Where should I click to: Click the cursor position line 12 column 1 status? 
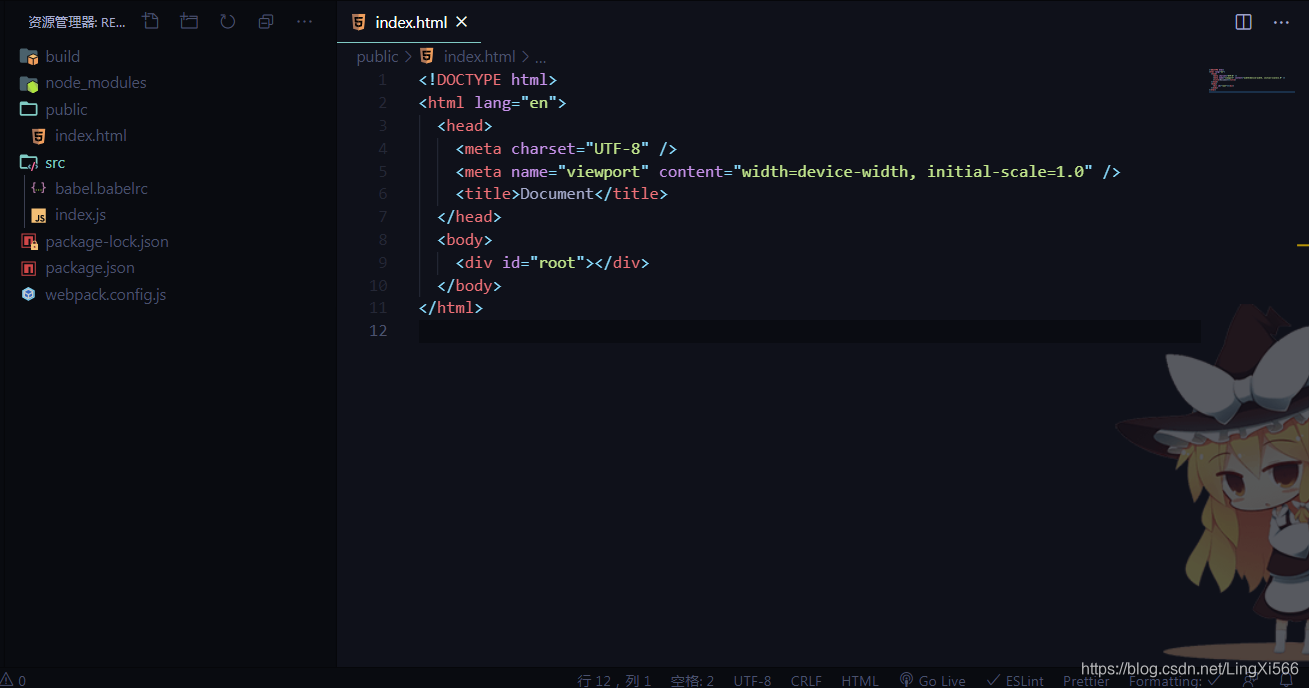click(614, 680)
